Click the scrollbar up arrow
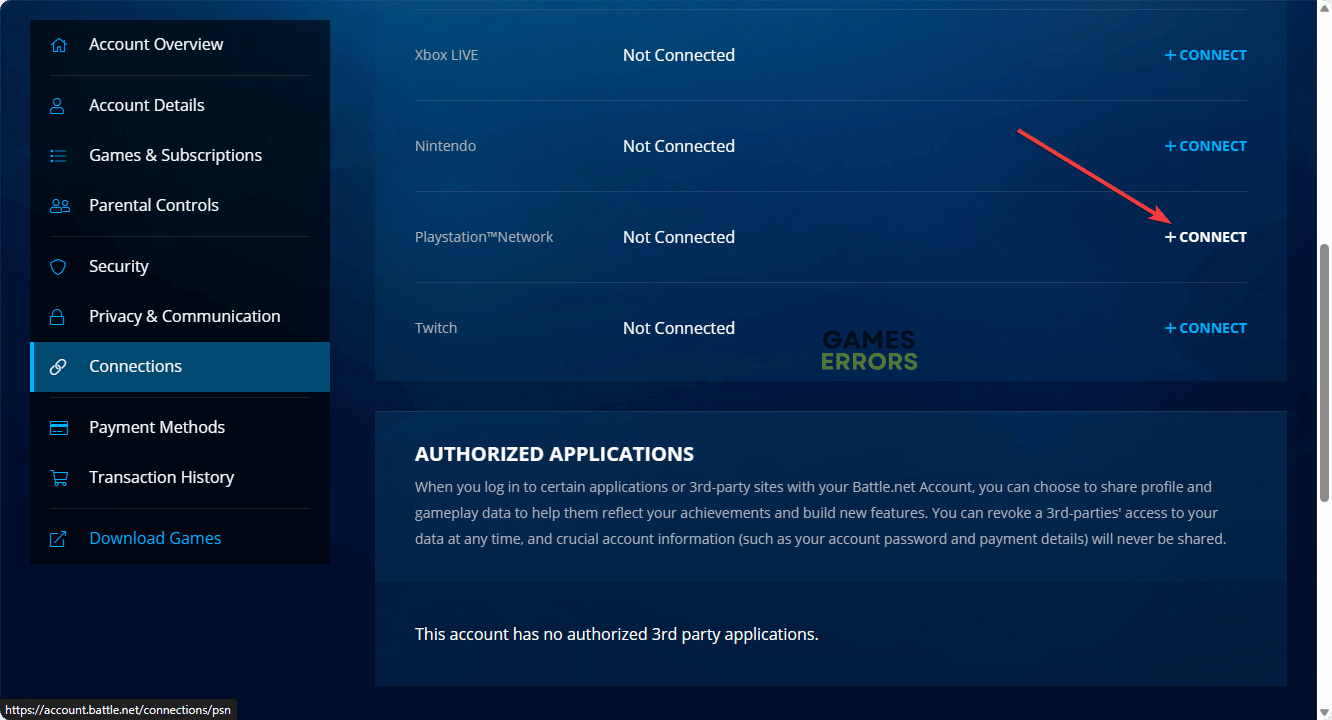Viewport: 1332px width, 720px height. click(1323, 8)
